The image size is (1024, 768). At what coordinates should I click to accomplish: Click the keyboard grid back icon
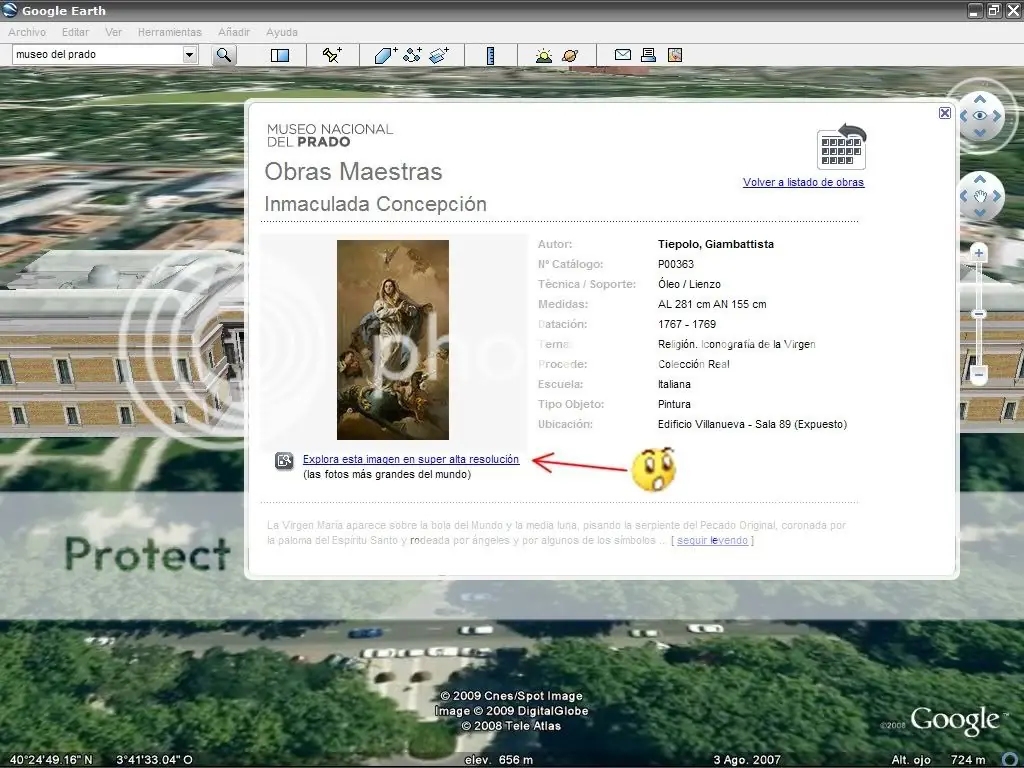tap(841, 146)
